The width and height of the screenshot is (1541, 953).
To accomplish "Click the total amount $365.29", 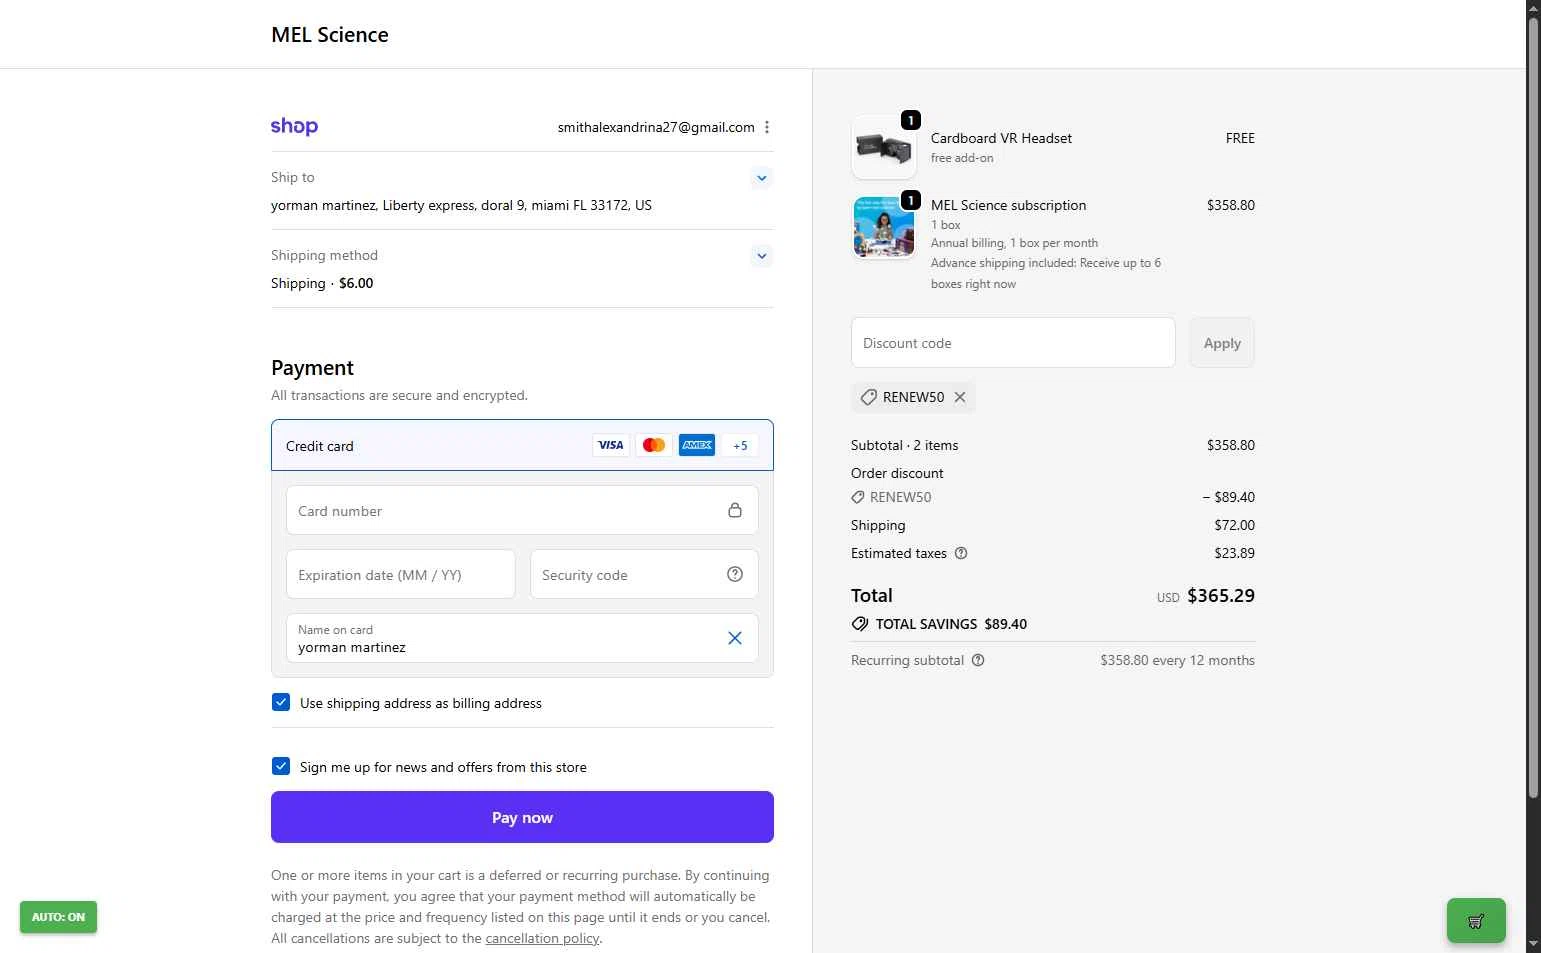I will pos(1221,595).
